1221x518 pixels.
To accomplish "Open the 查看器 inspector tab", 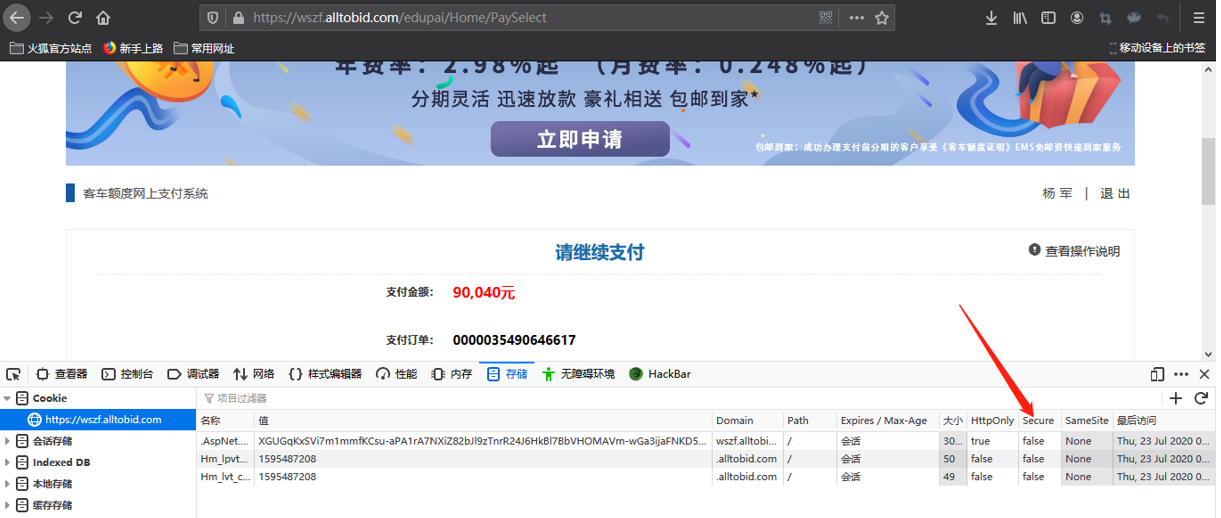I will 62,374.
